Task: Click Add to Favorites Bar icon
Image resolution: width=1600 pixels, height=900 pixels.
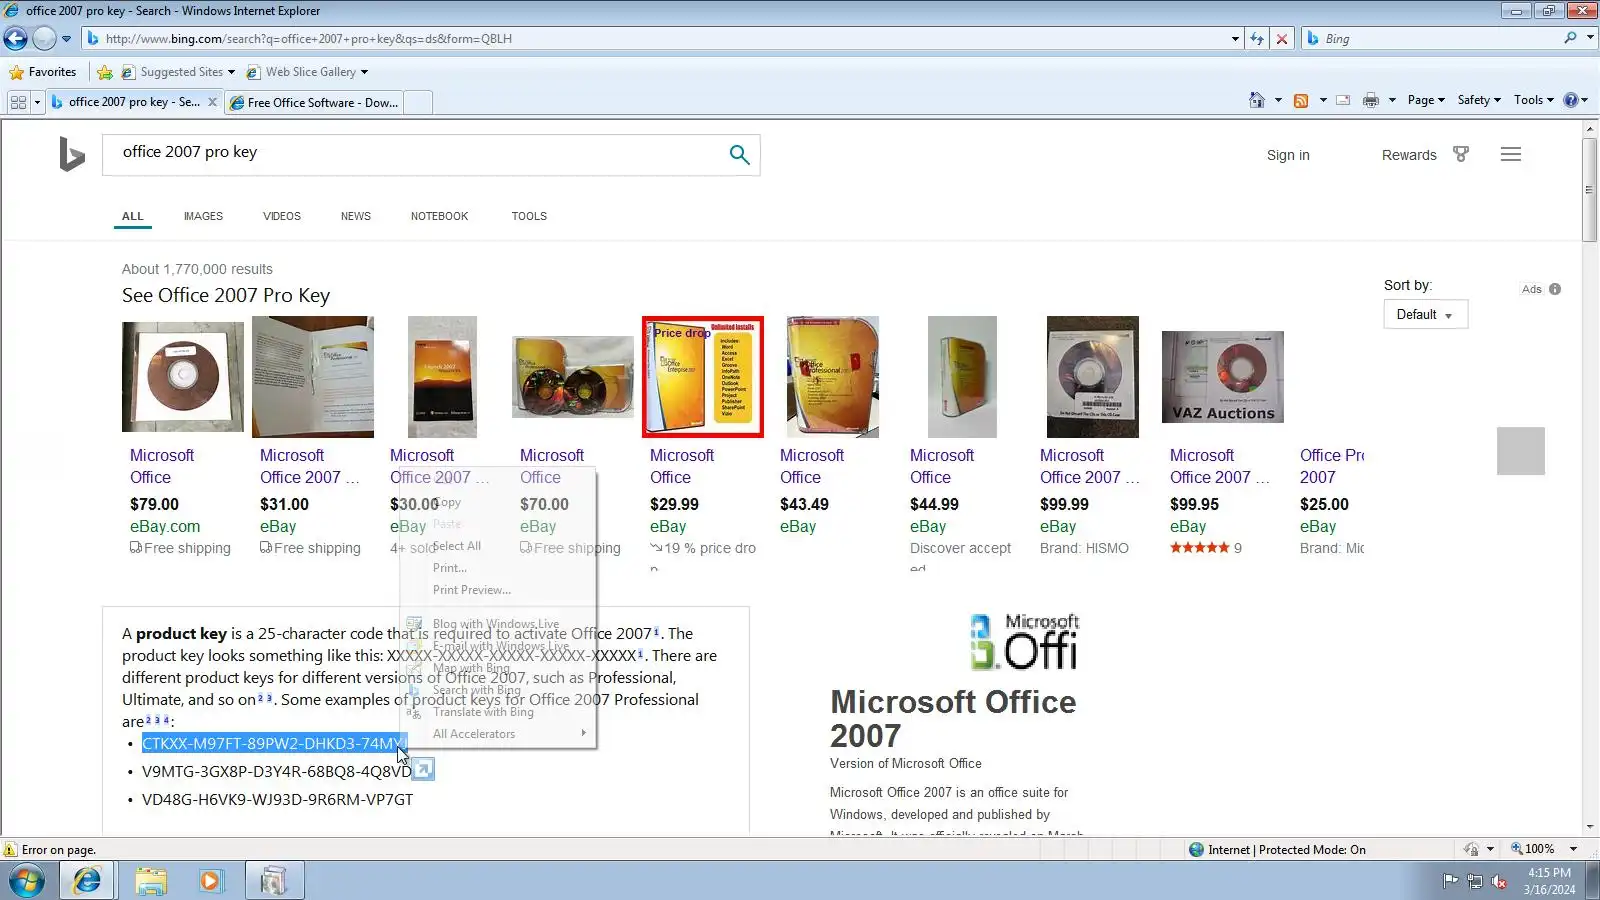Action: click(105, 72)
